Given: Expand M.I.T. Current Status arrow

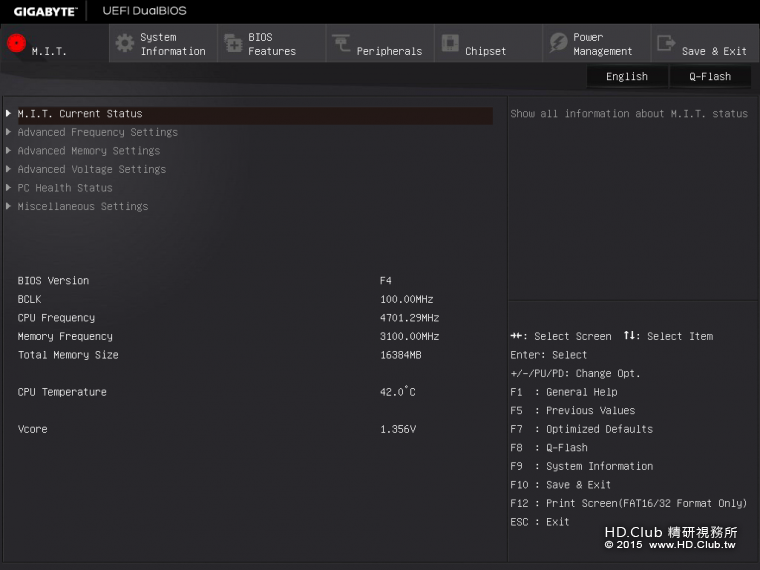Looking at the screenshot, I should point(9,114).
